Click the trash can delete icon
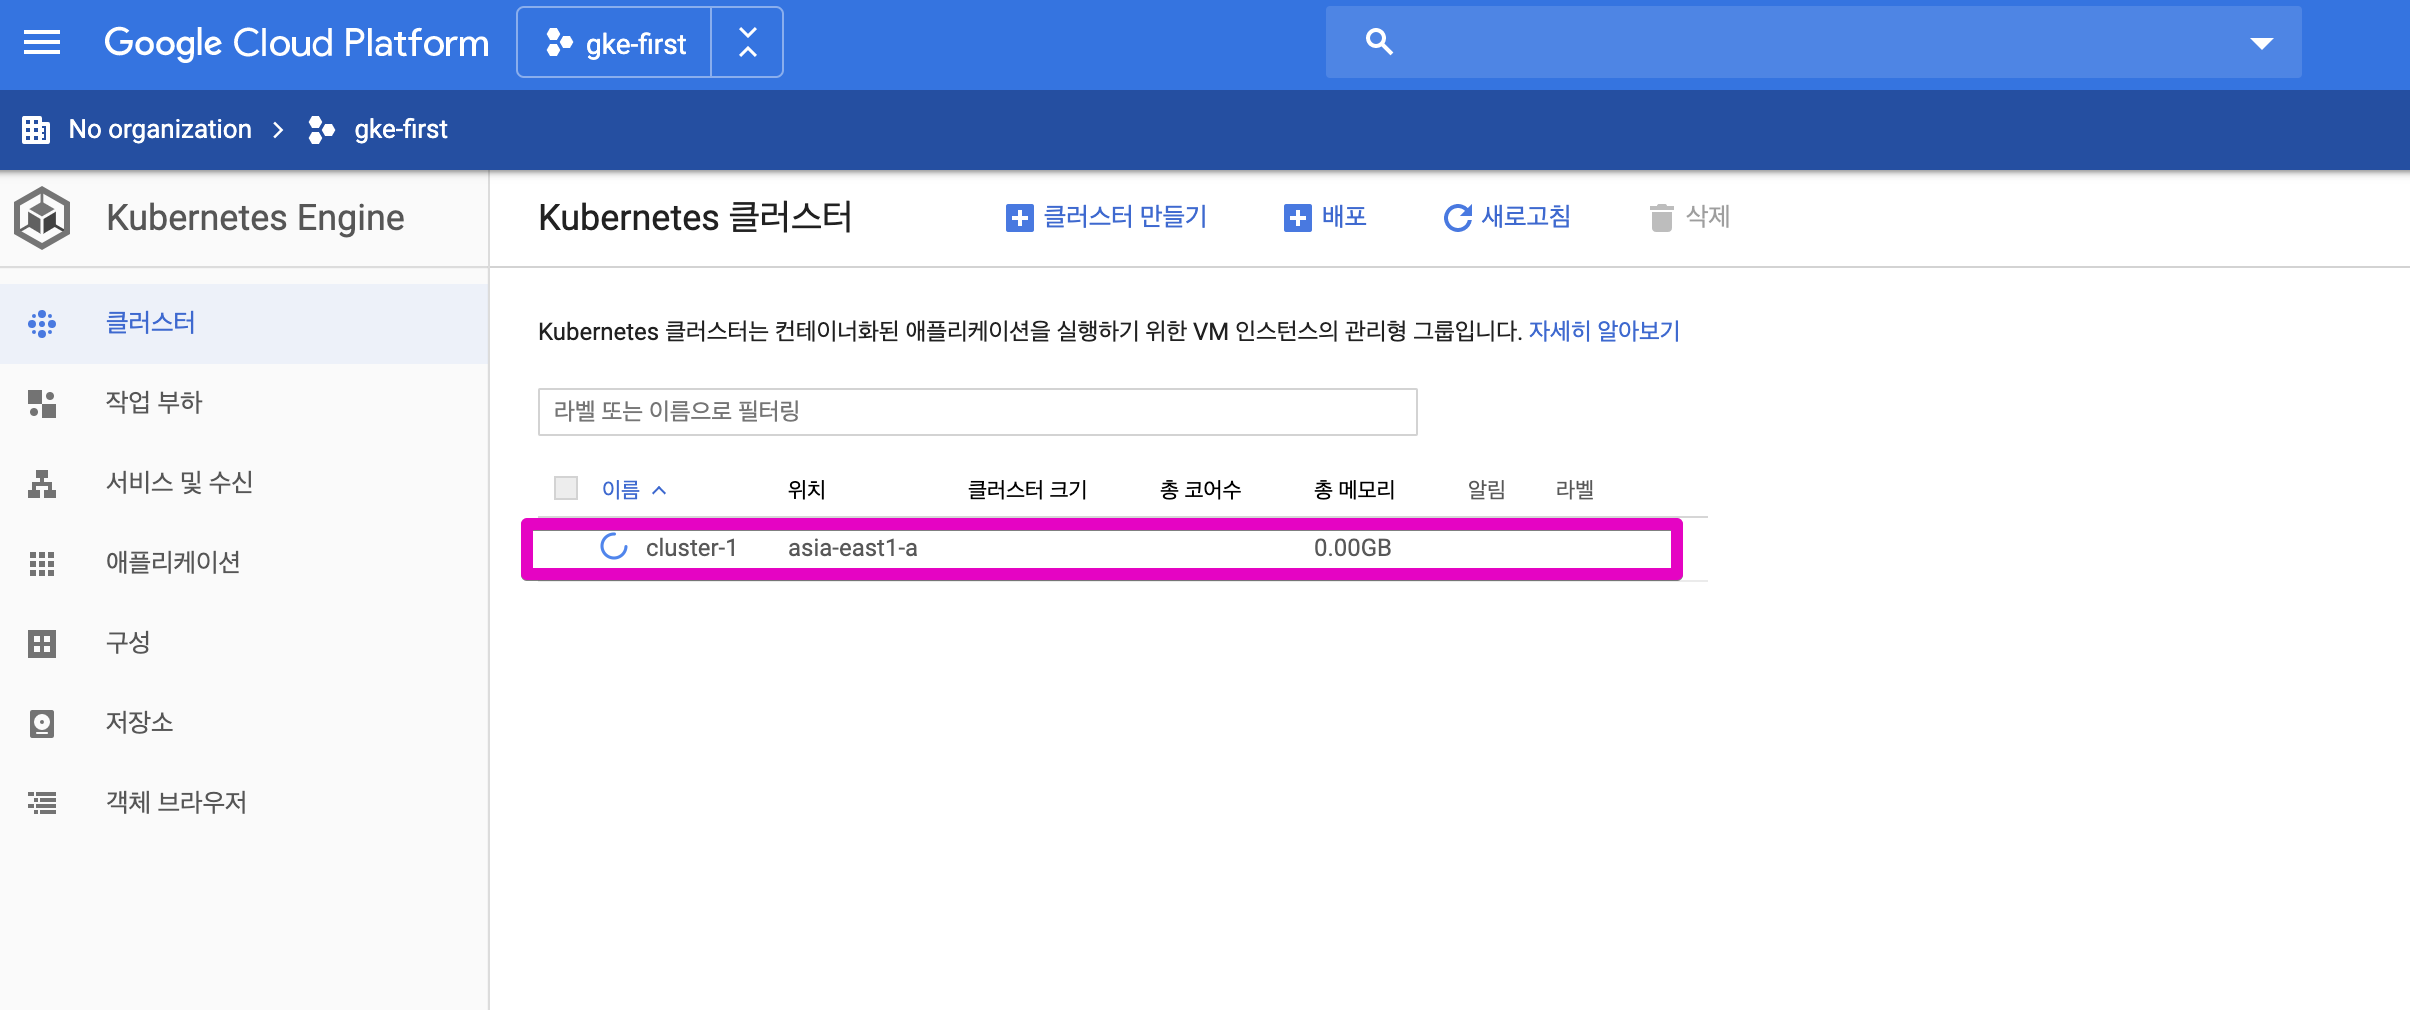 tap(1661, 218)
